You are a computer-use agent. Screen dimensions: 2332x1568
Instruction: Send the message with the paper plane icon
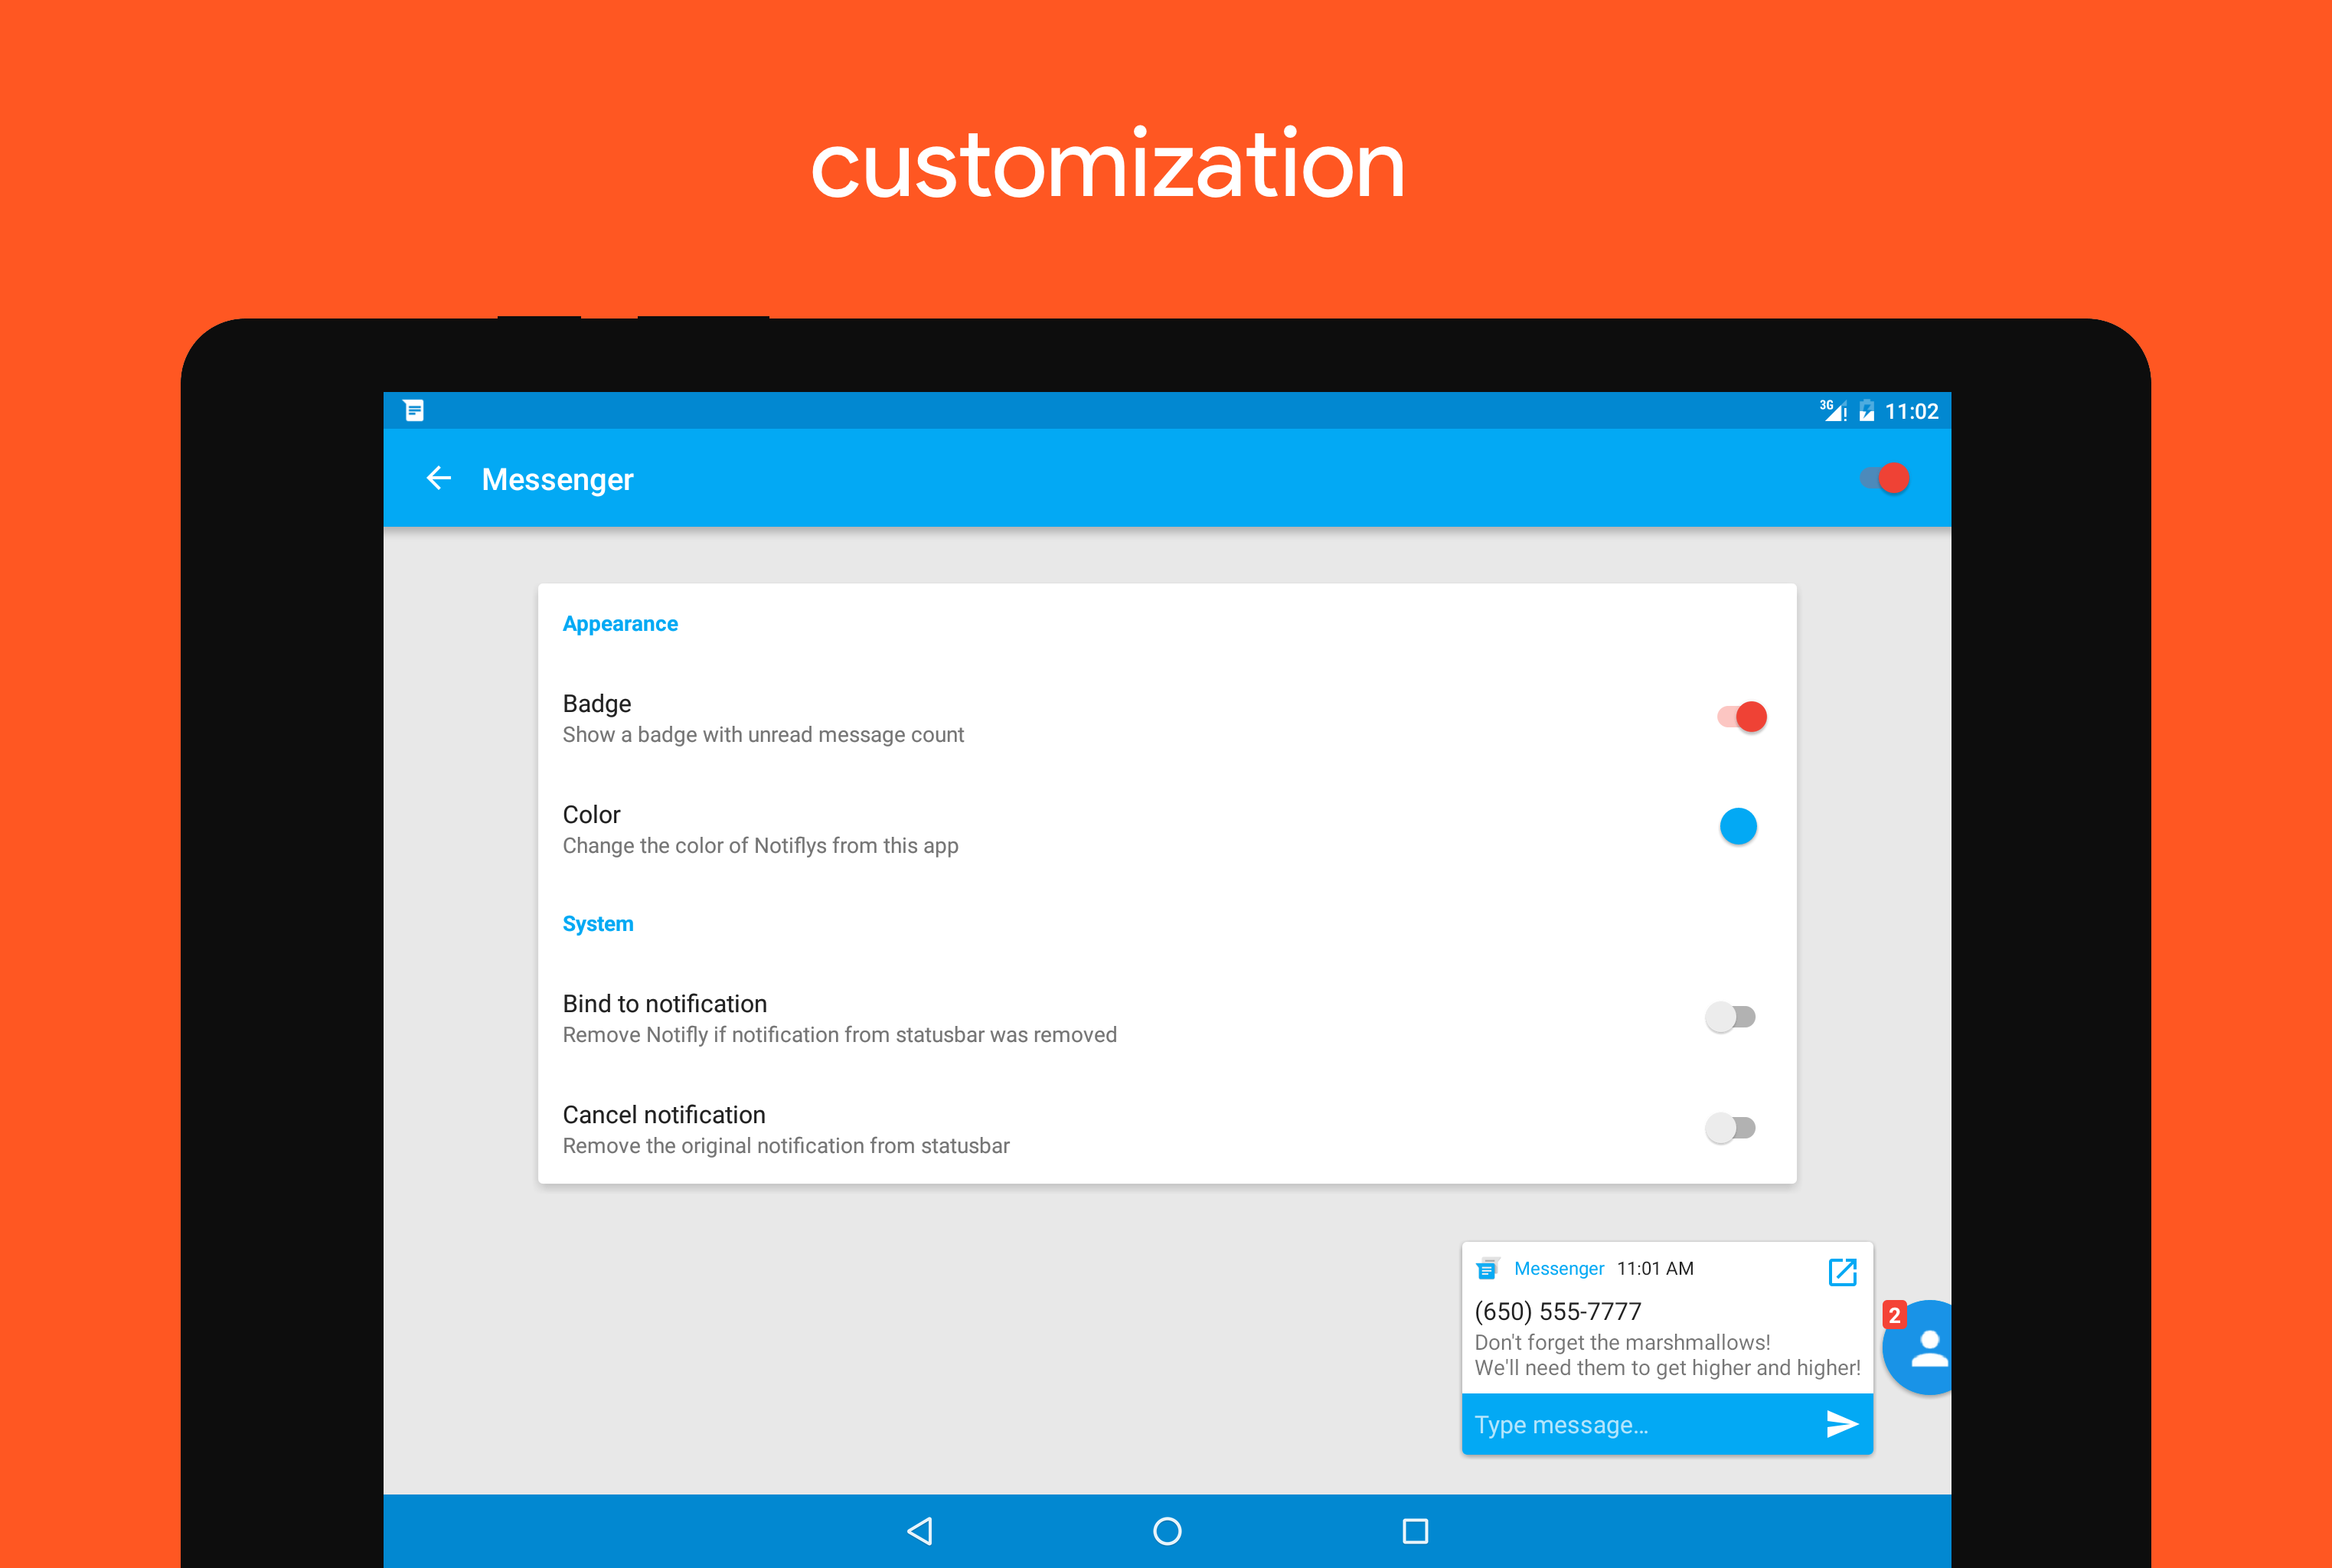point(1841,1424)
